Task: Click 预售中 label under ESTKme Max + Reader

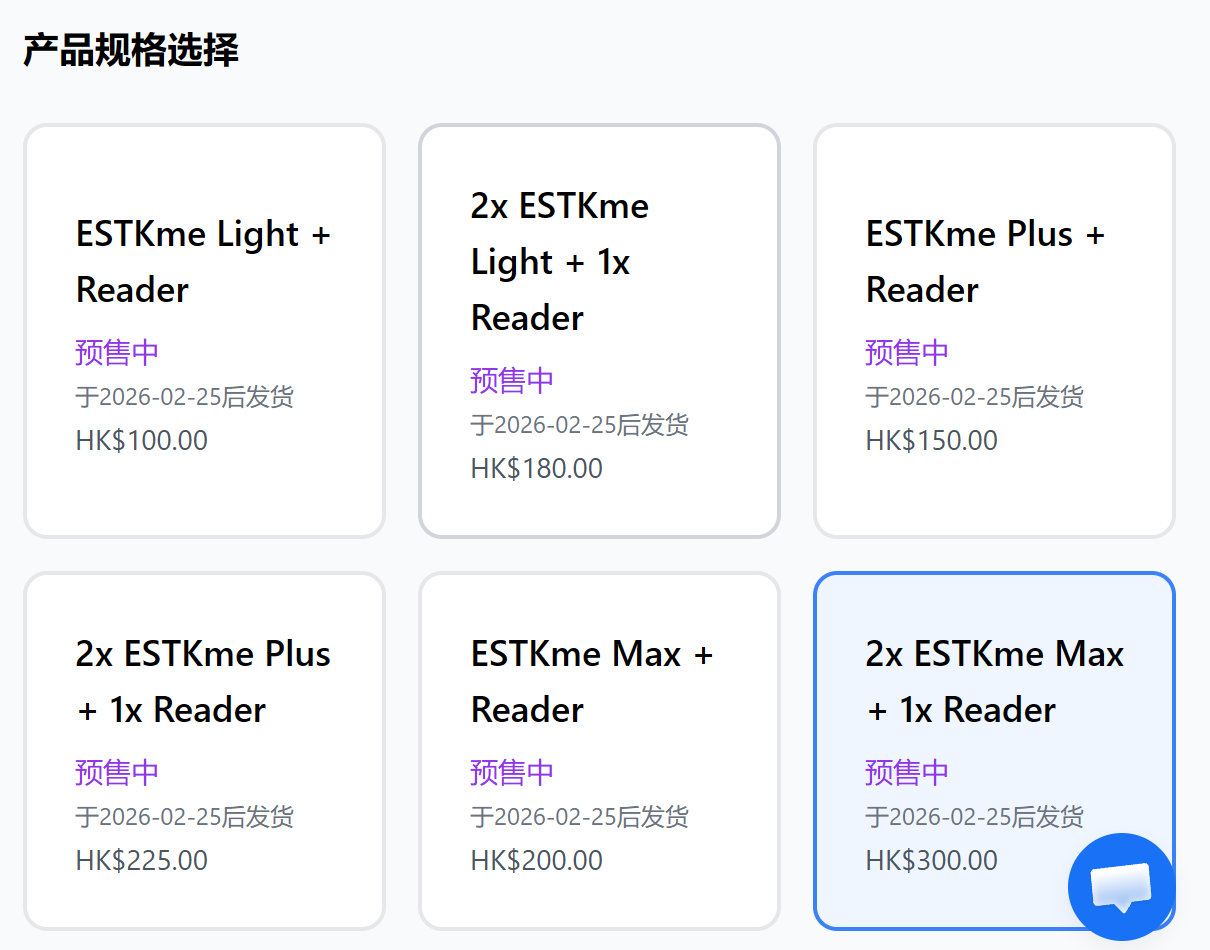Action: [512, 773]
